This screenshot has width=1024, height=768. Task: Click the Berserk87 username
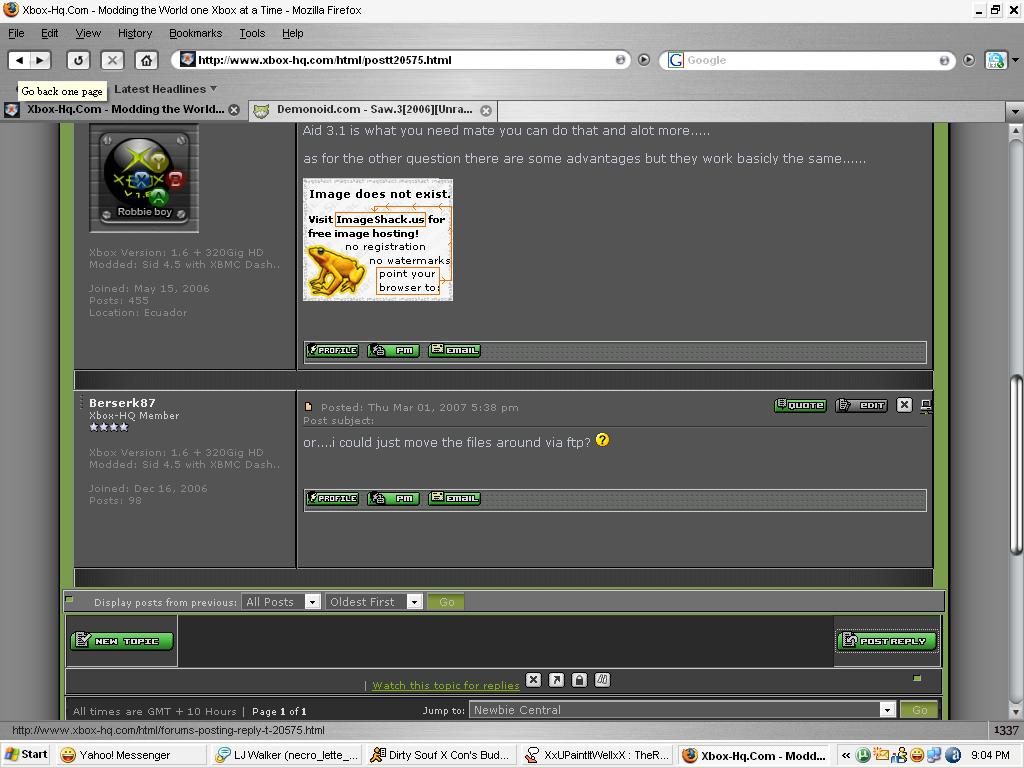122,403
